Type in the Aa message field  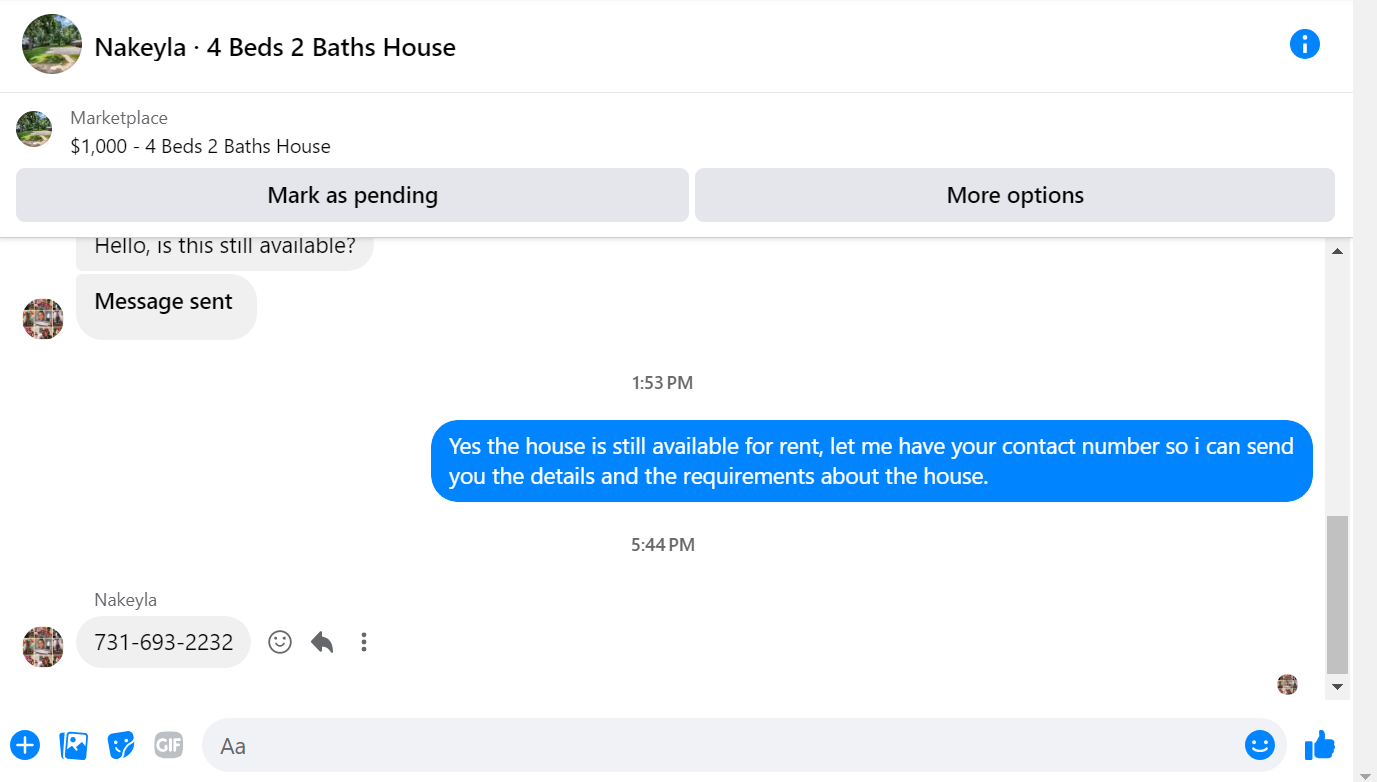point(720,745)
